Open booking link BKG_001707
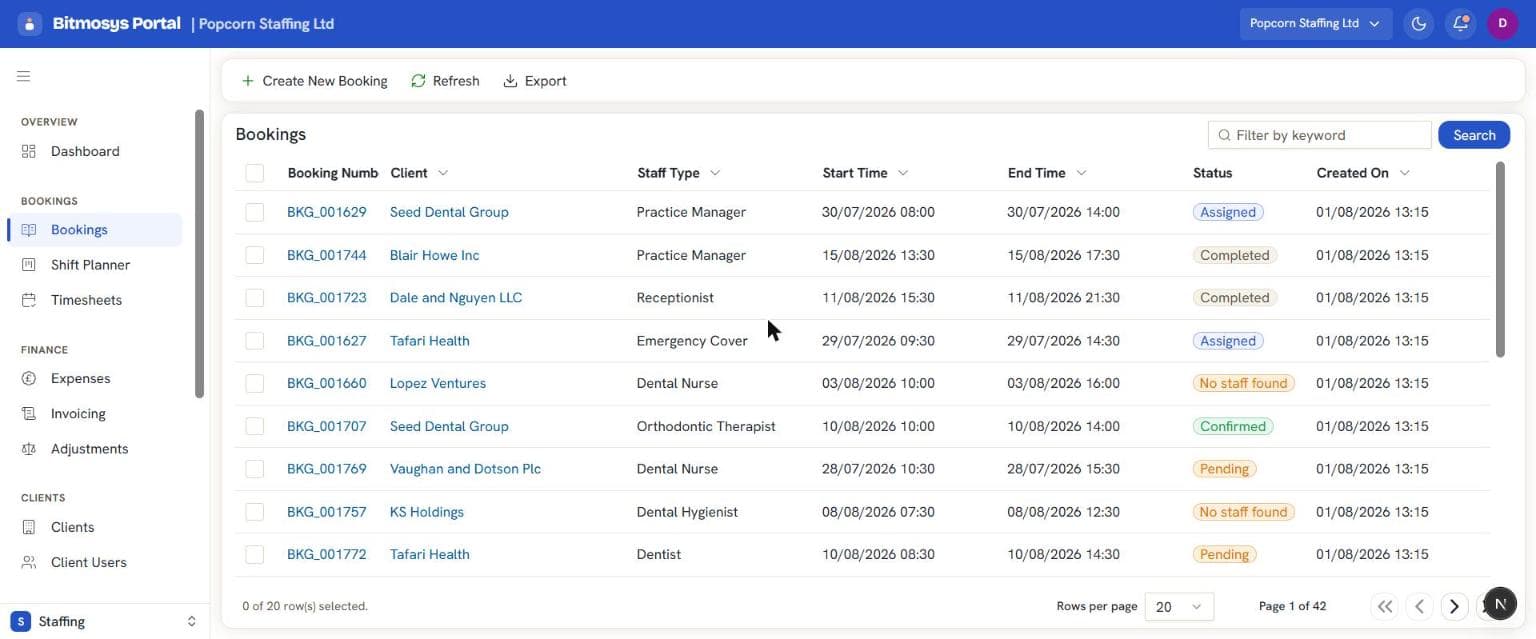Viewport: 1536px width, 639px height. [x=327, y=426]
